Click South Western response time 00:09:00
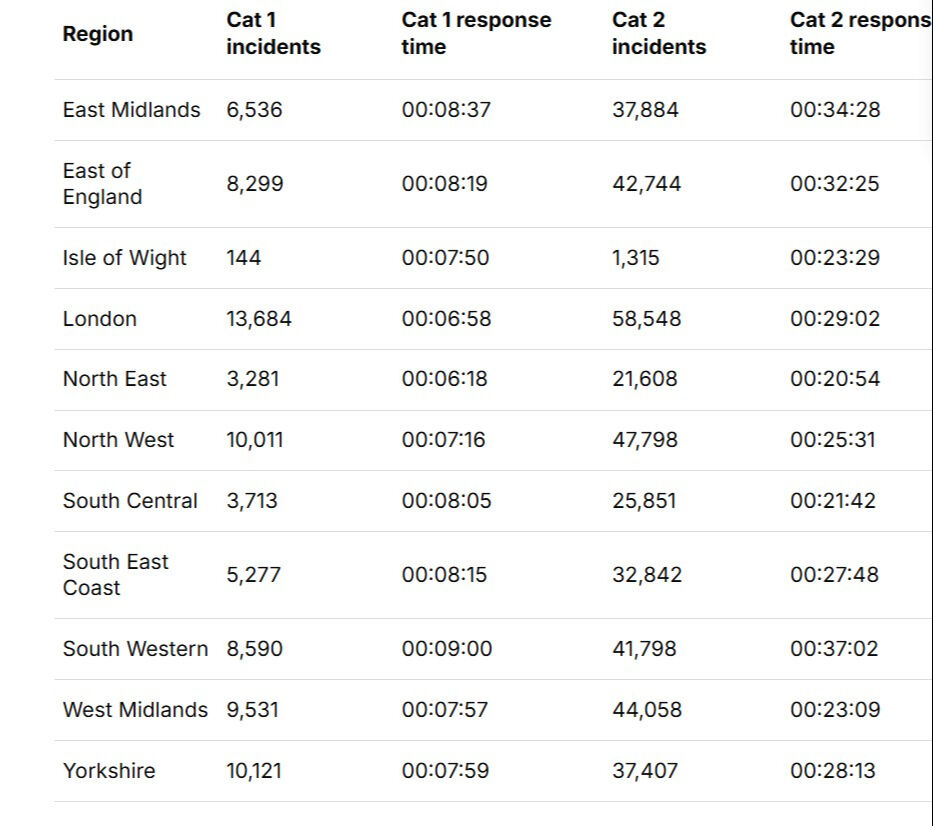Viewport: 933px width, 826px height. 447,649
